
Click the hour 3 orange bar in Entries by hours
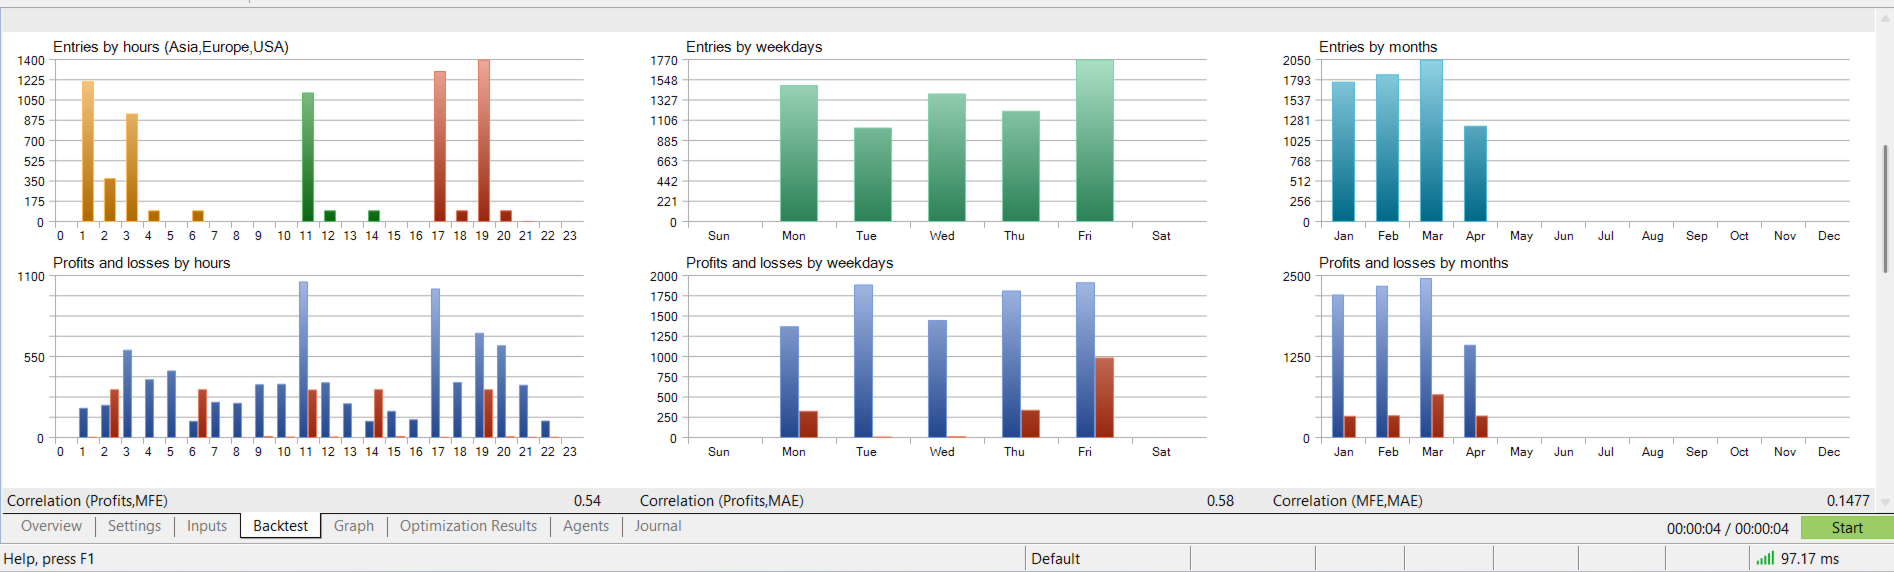(x=132, y=168)
